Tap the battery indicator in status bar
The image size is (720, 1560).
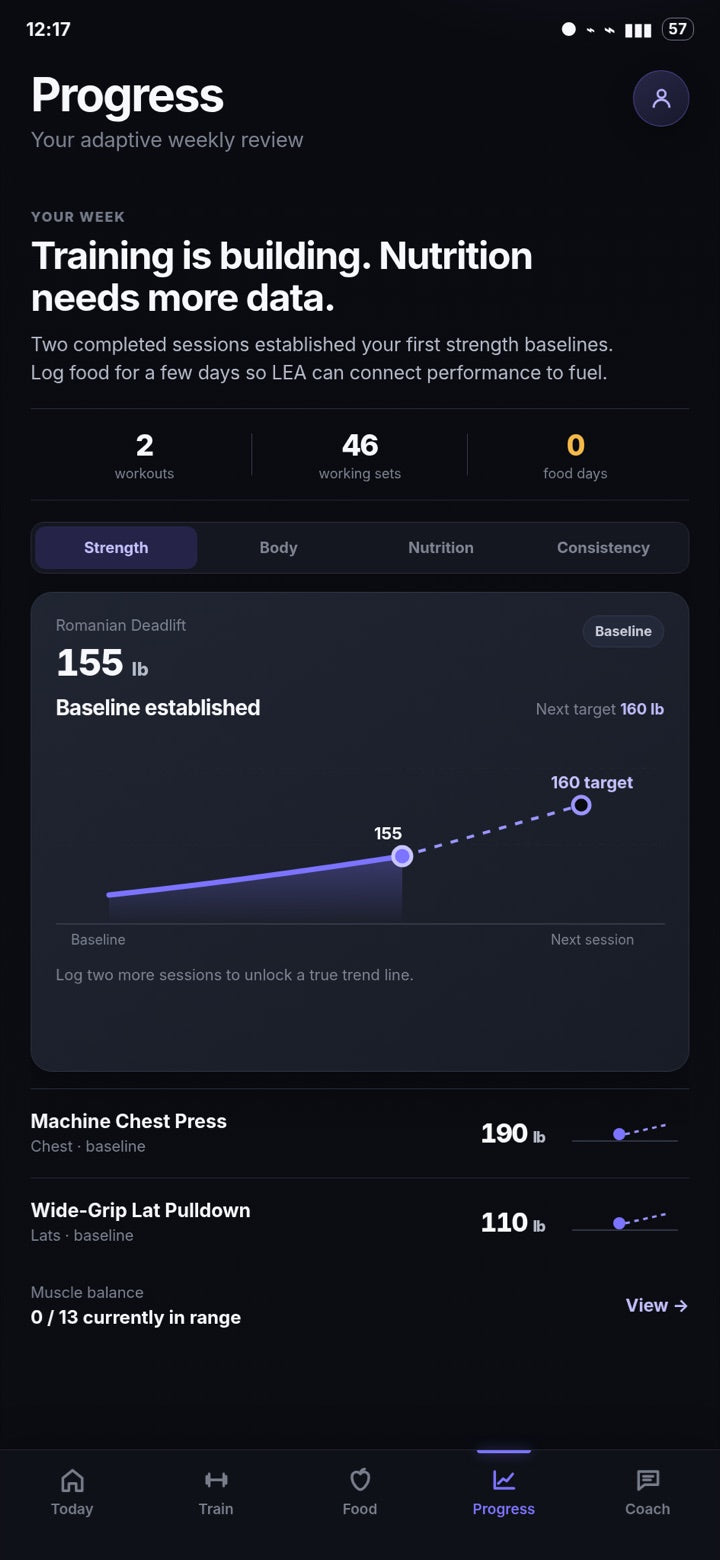tap(678, 29)
